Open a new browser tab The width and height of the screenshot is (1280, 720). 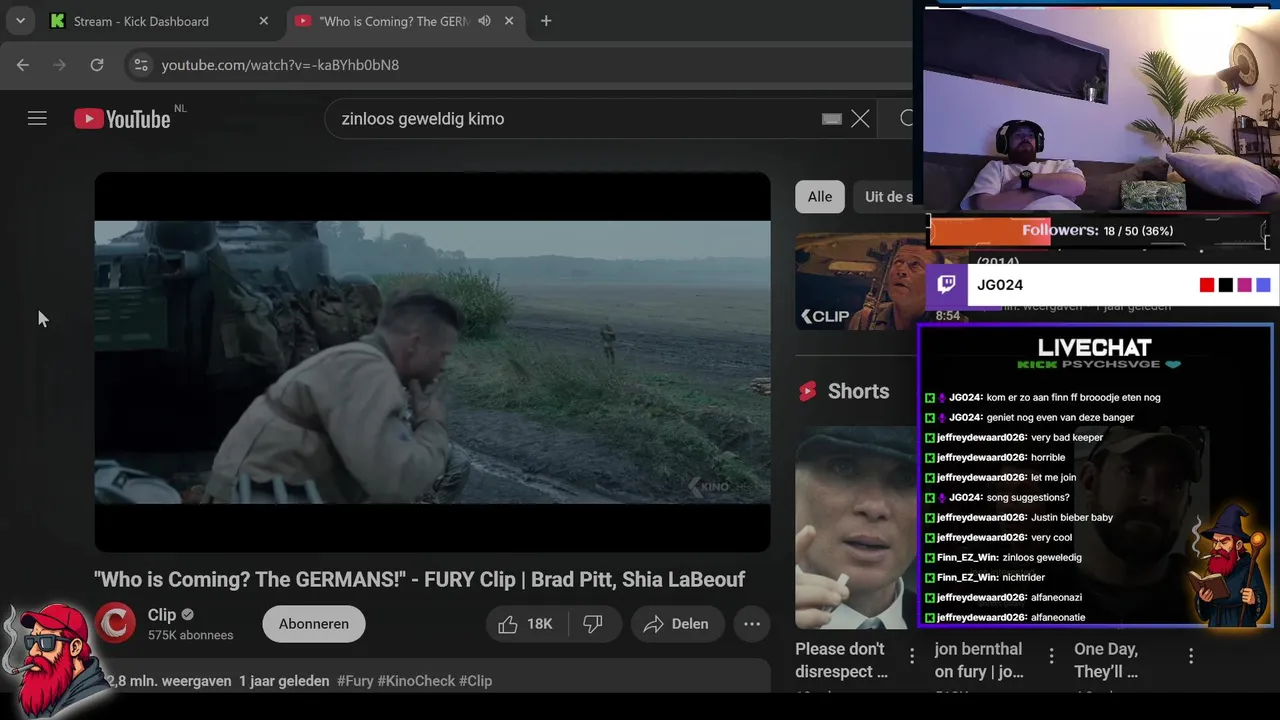coord(546,21)
